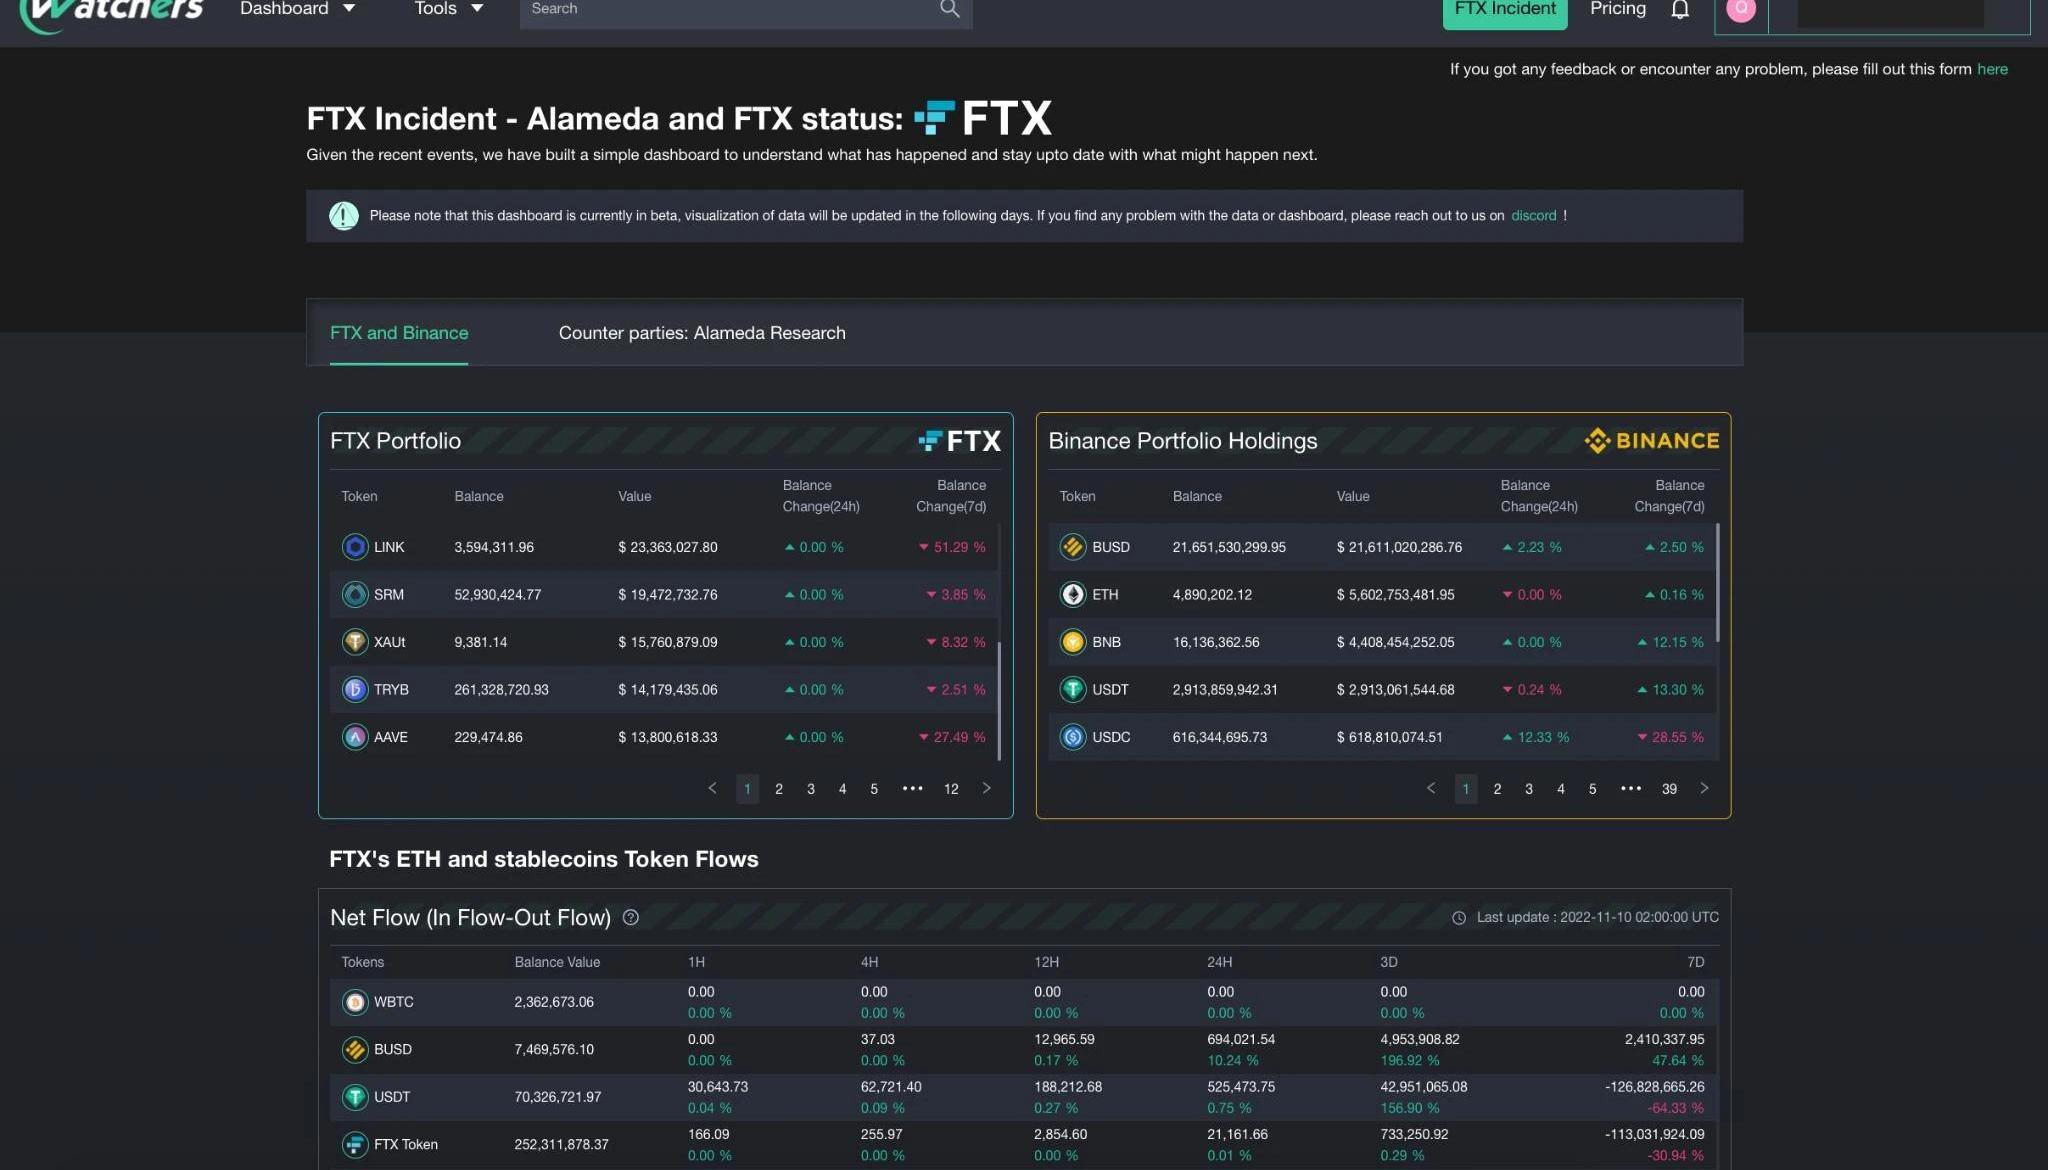Select page 12 in FTX Portfolio
The height and width of the screenshot is (1170, 2048).
point(951,789)
